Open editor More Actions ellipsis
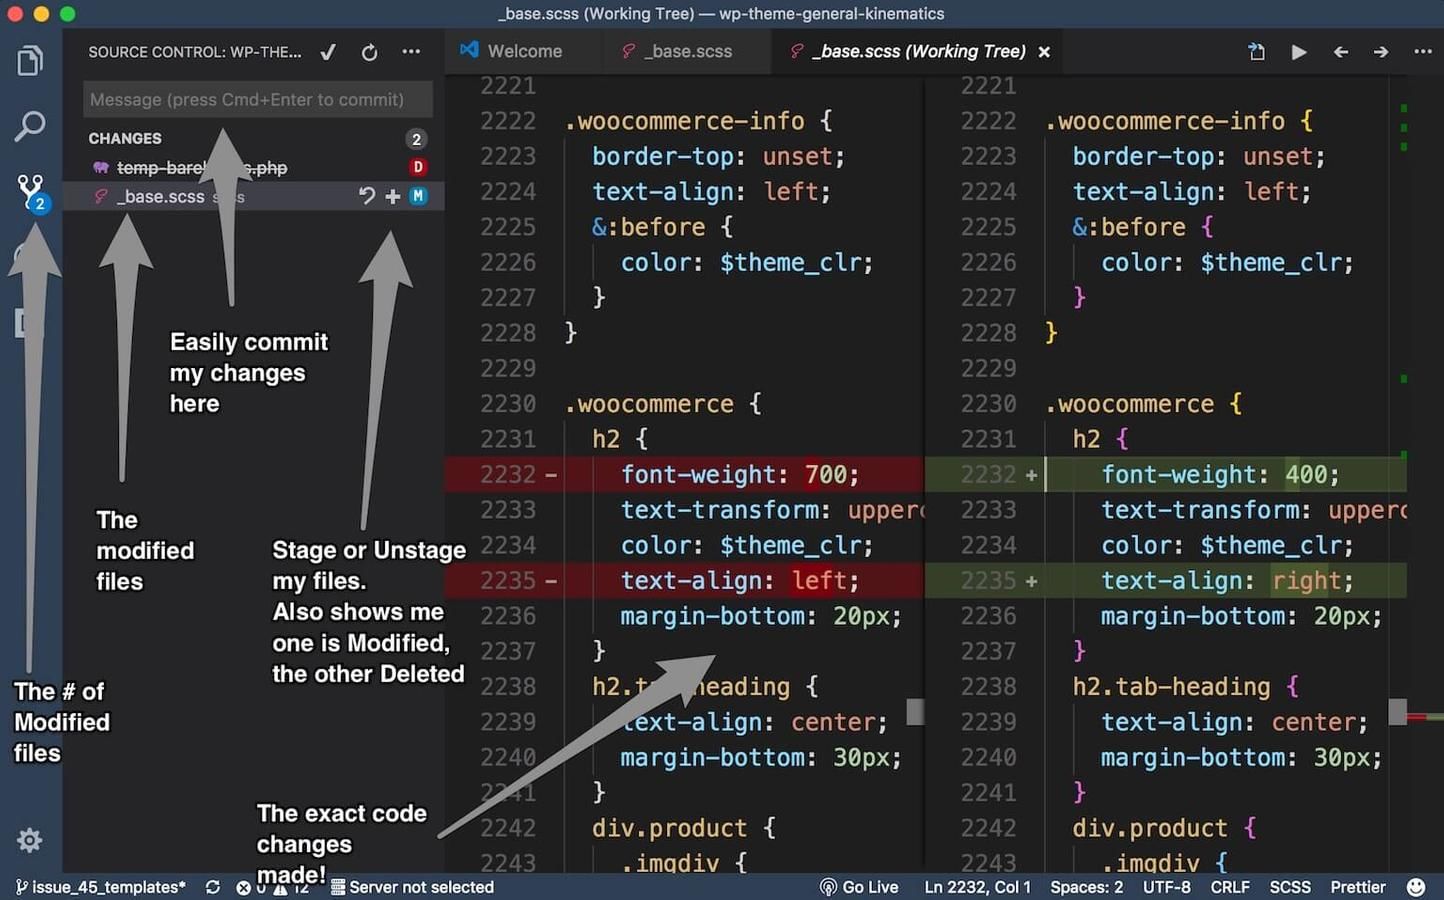Image resolution: width=1444 pixels, height=900 pixels. pos(1423,52)
